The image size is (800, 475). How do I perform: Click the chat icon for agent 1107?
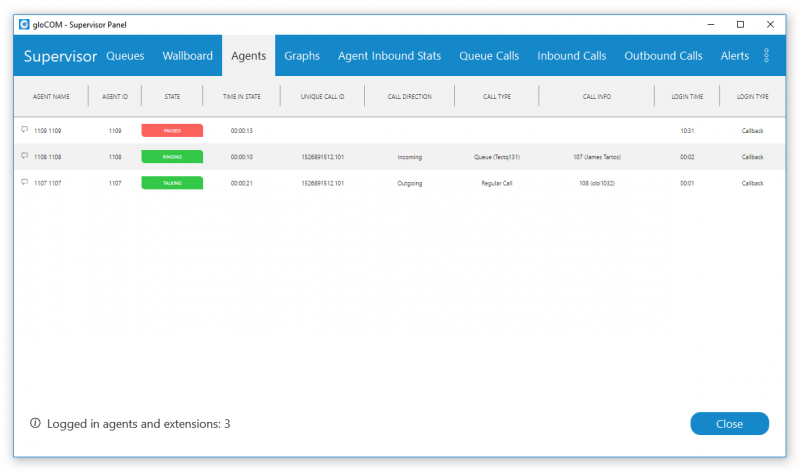(24, 182)
